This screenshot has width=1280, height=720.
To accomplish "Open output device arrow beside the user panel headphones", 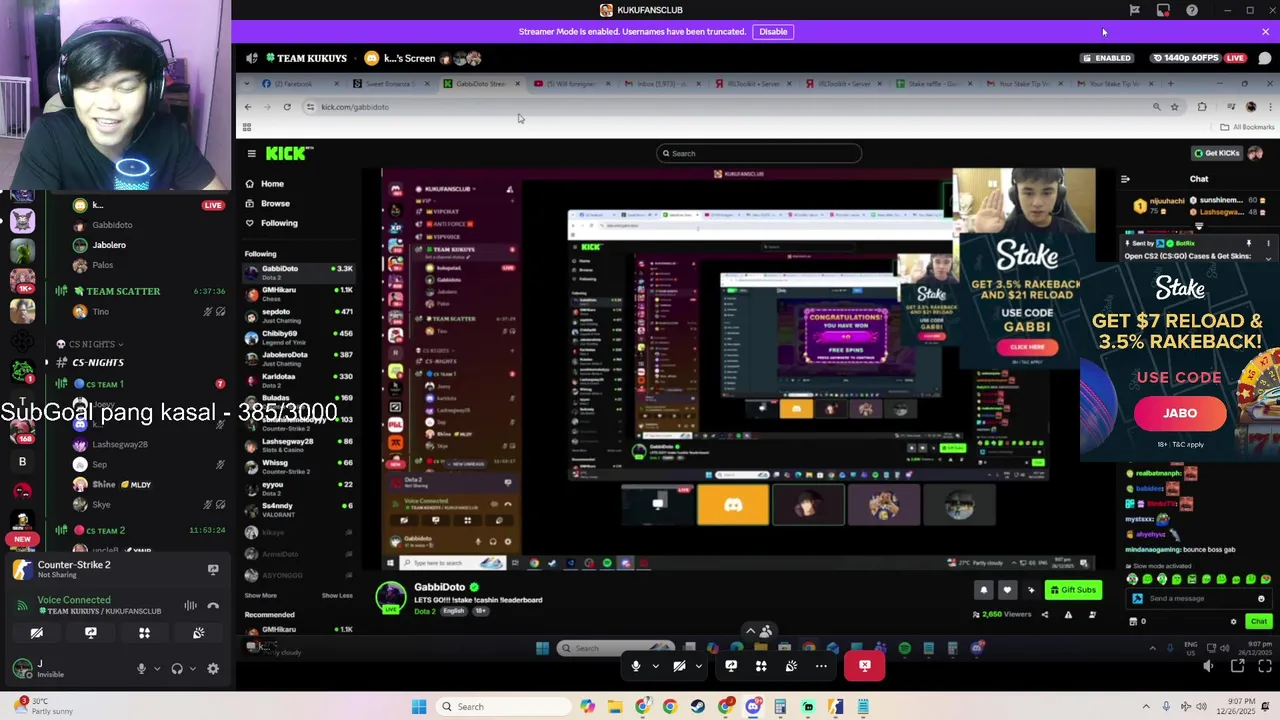I will pos(192,669).
